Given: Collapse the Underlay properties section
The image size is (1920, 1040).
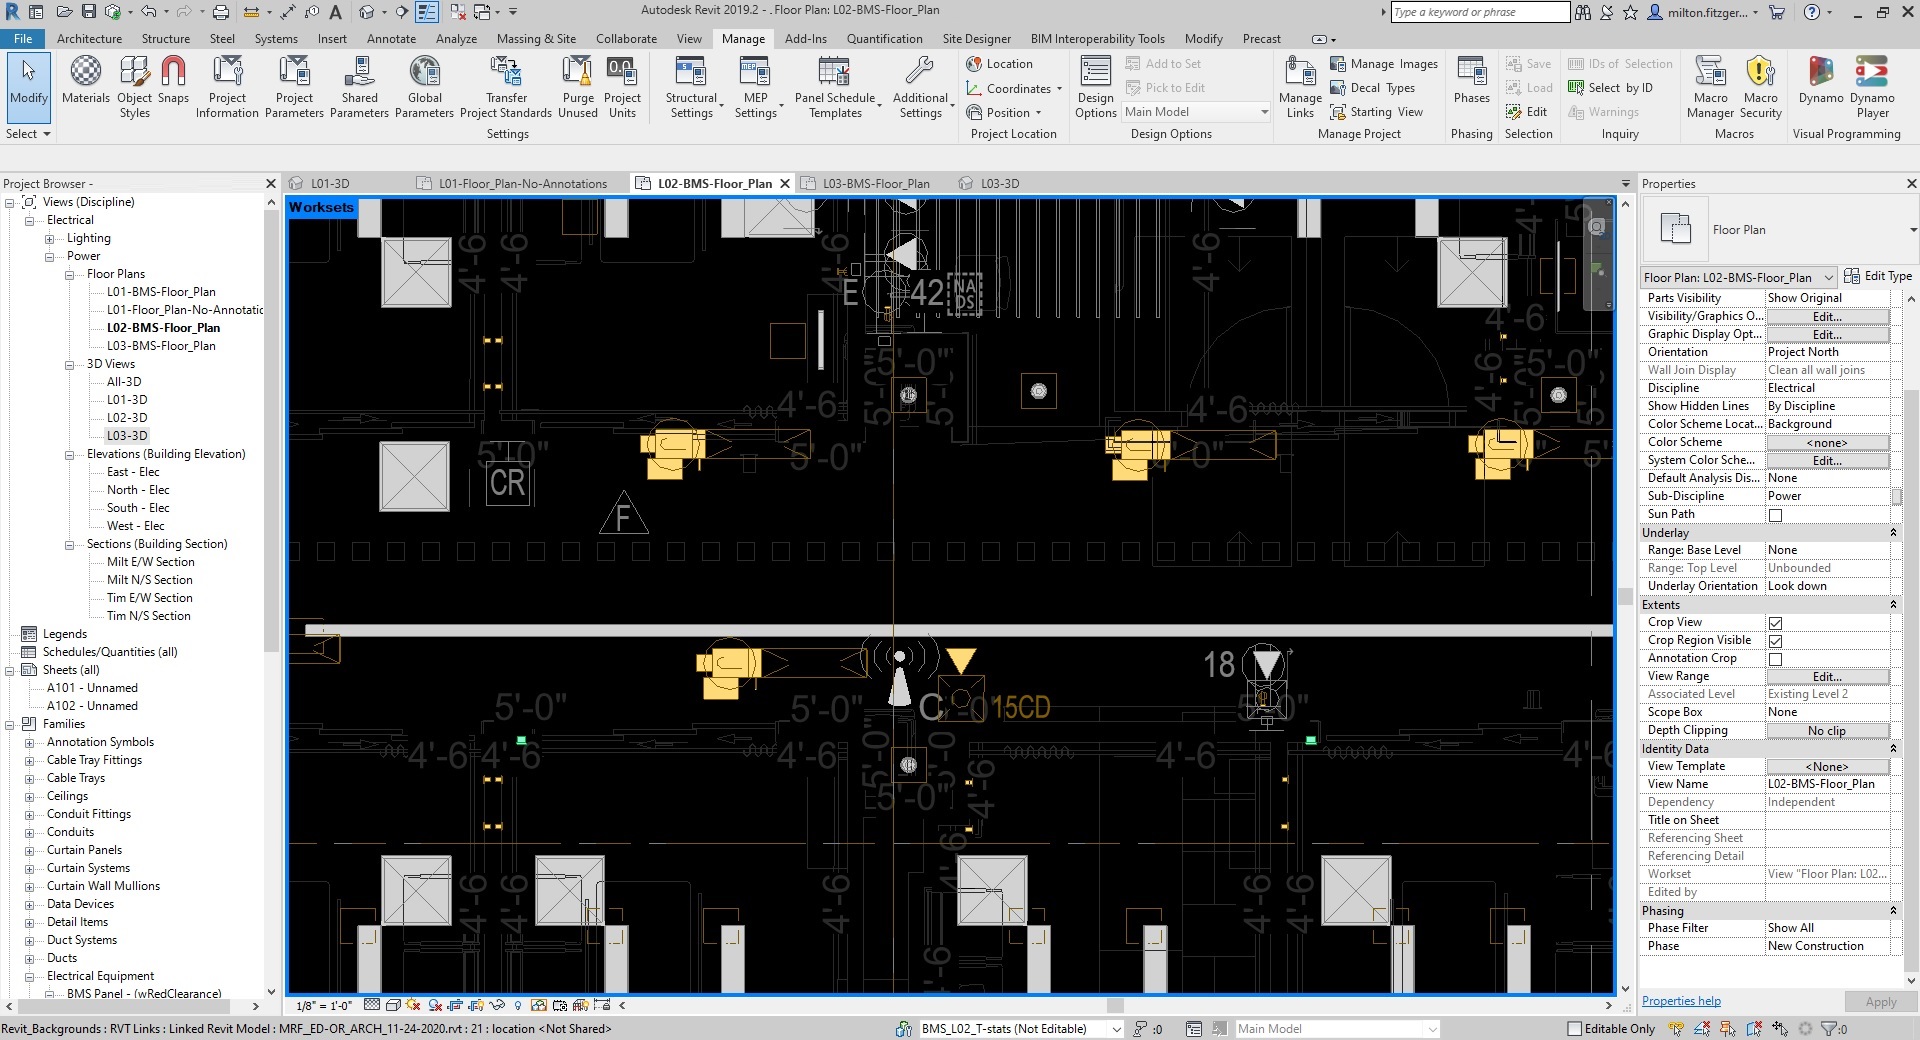Looking at the screenshot, I should point(1893,533).
